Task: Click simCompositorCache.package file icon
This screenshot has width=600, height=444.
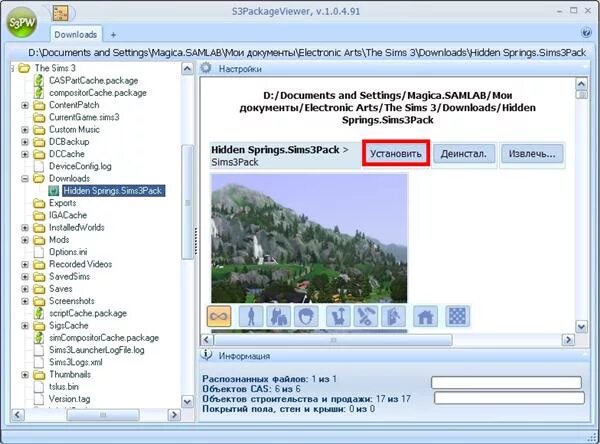Action: tap(39, 338)
